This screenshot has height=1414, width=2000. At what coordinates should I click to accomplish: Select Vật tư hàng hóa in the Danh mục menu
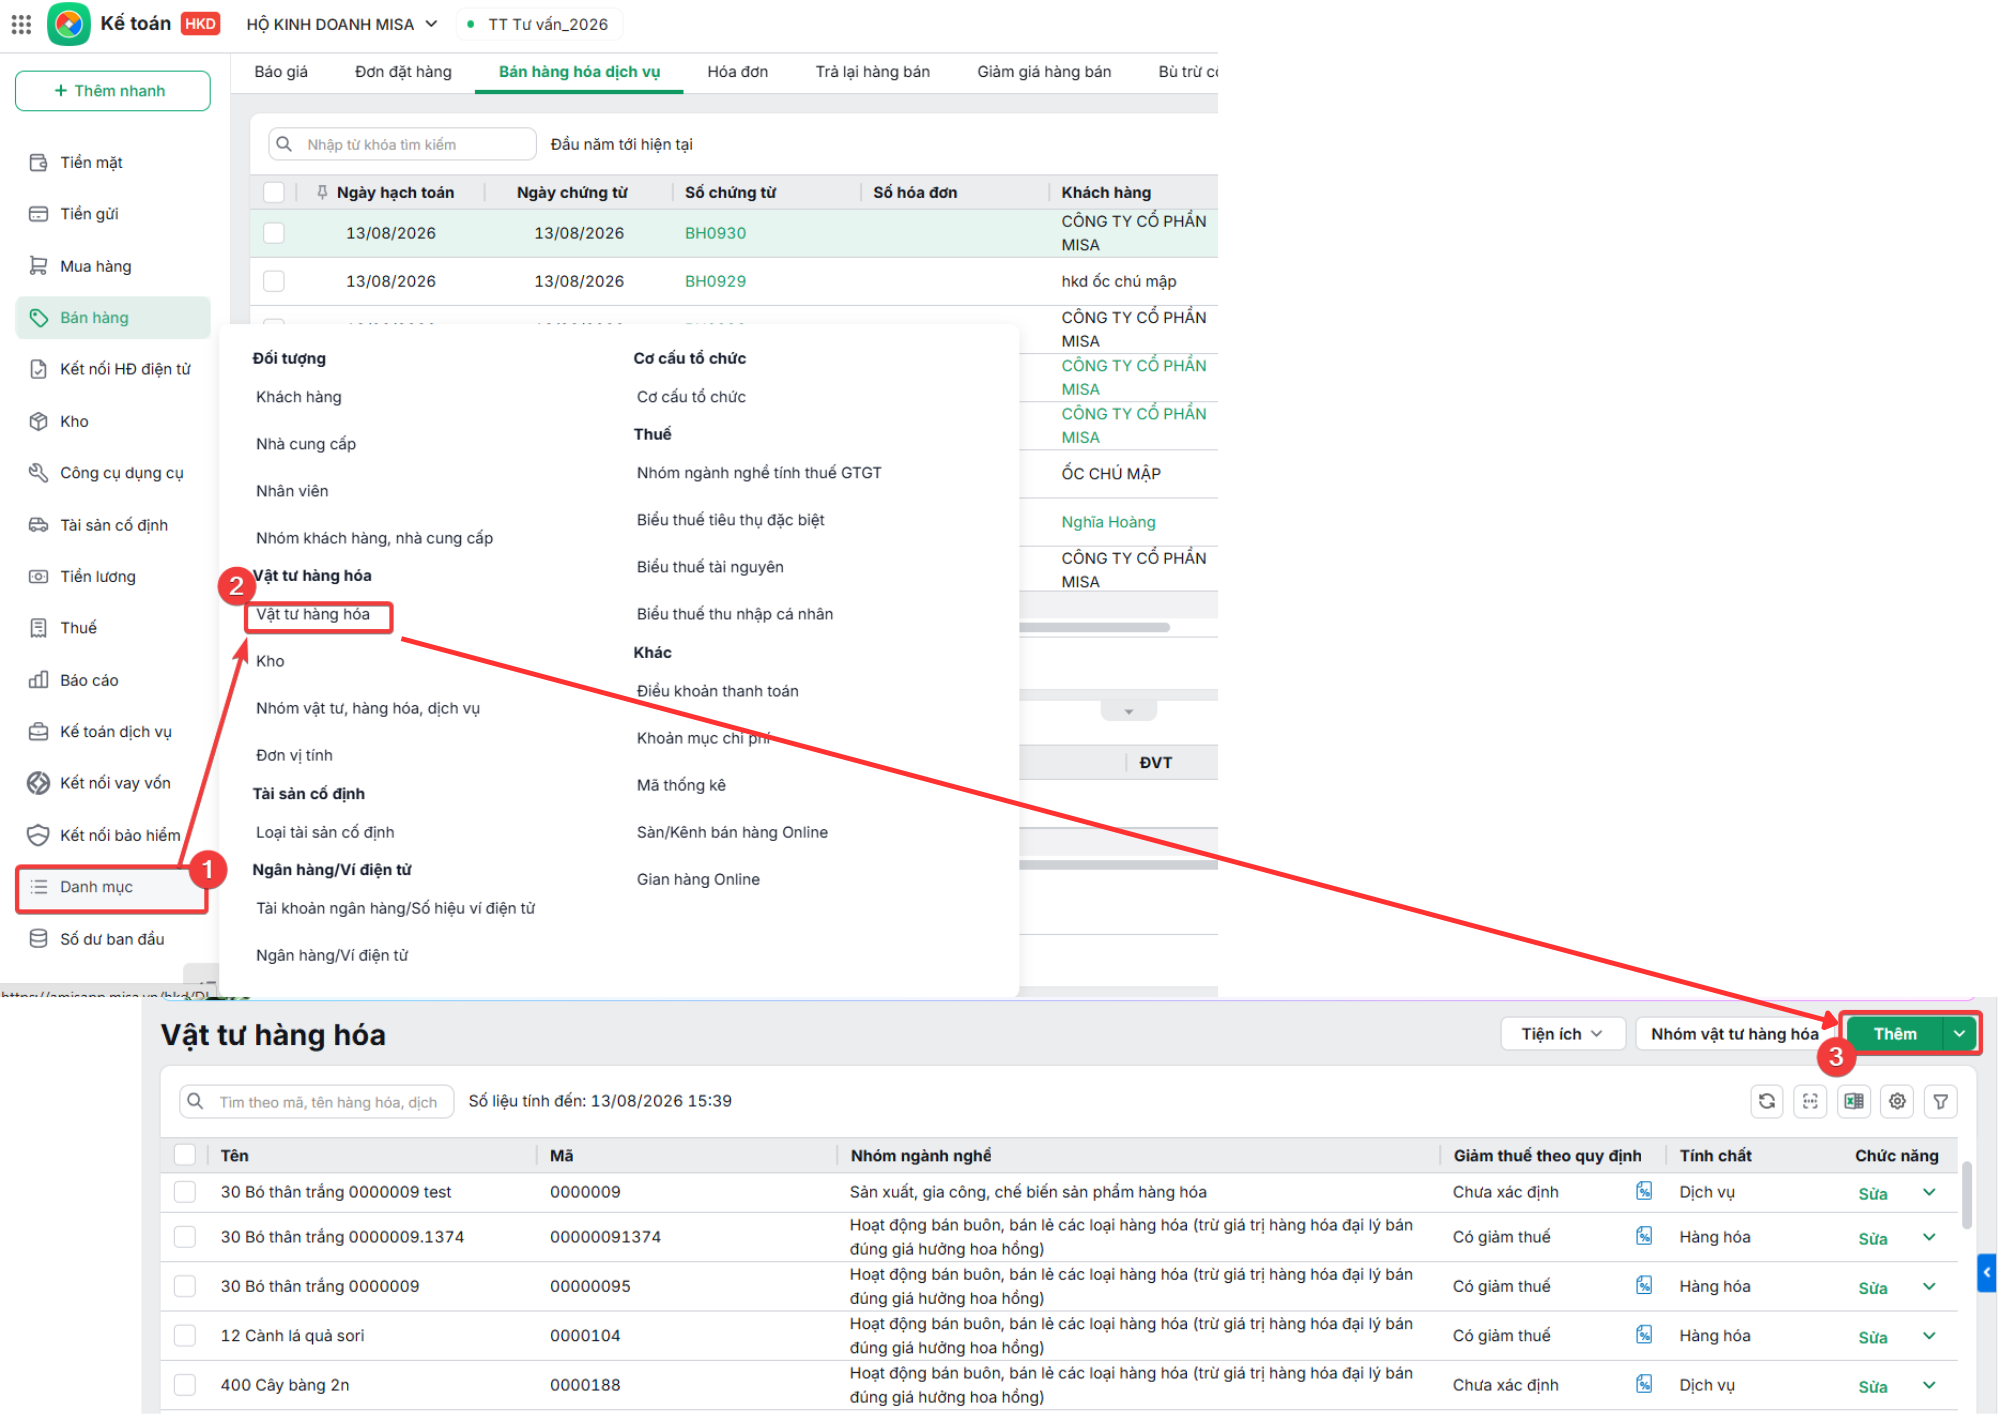click(313, 614)
